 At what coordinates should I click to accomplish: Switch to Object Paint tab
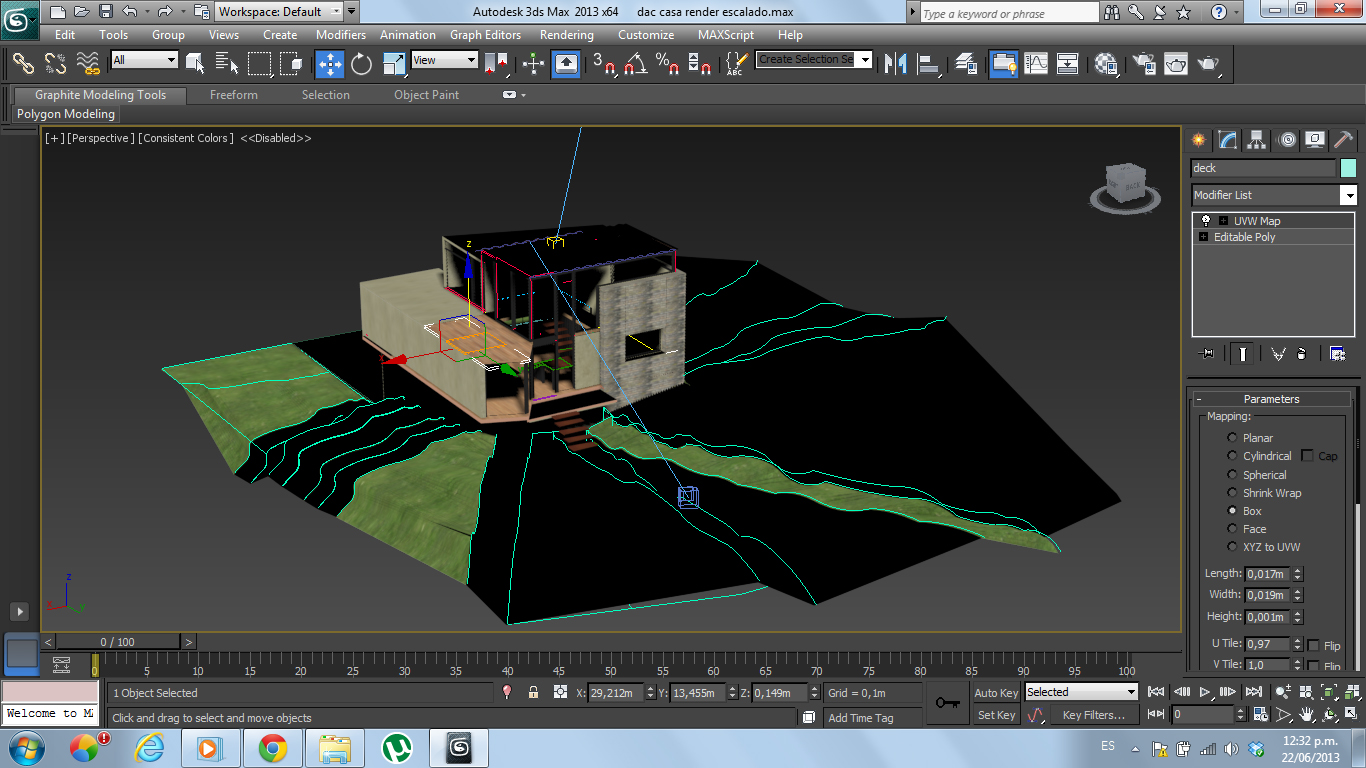pos(427,95)
